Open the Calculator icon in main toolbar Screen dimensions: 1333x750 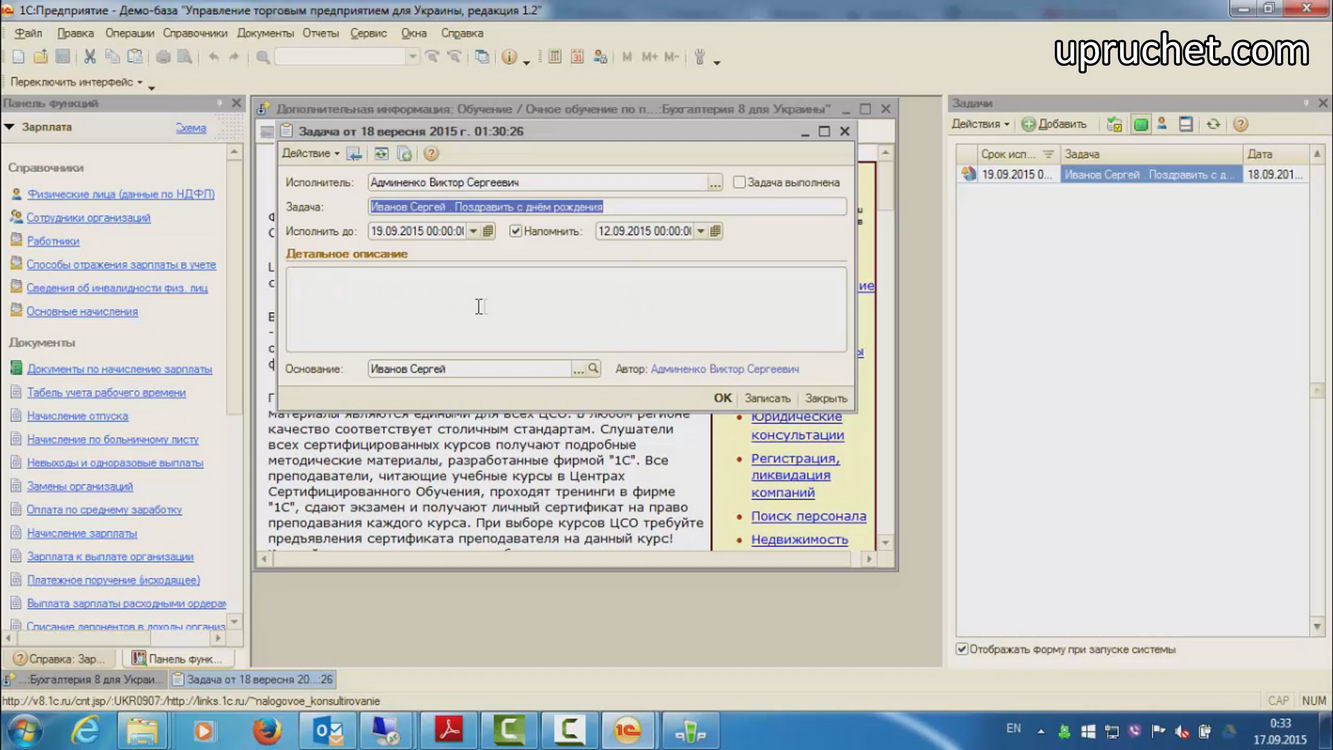click(x=554, y=57)
